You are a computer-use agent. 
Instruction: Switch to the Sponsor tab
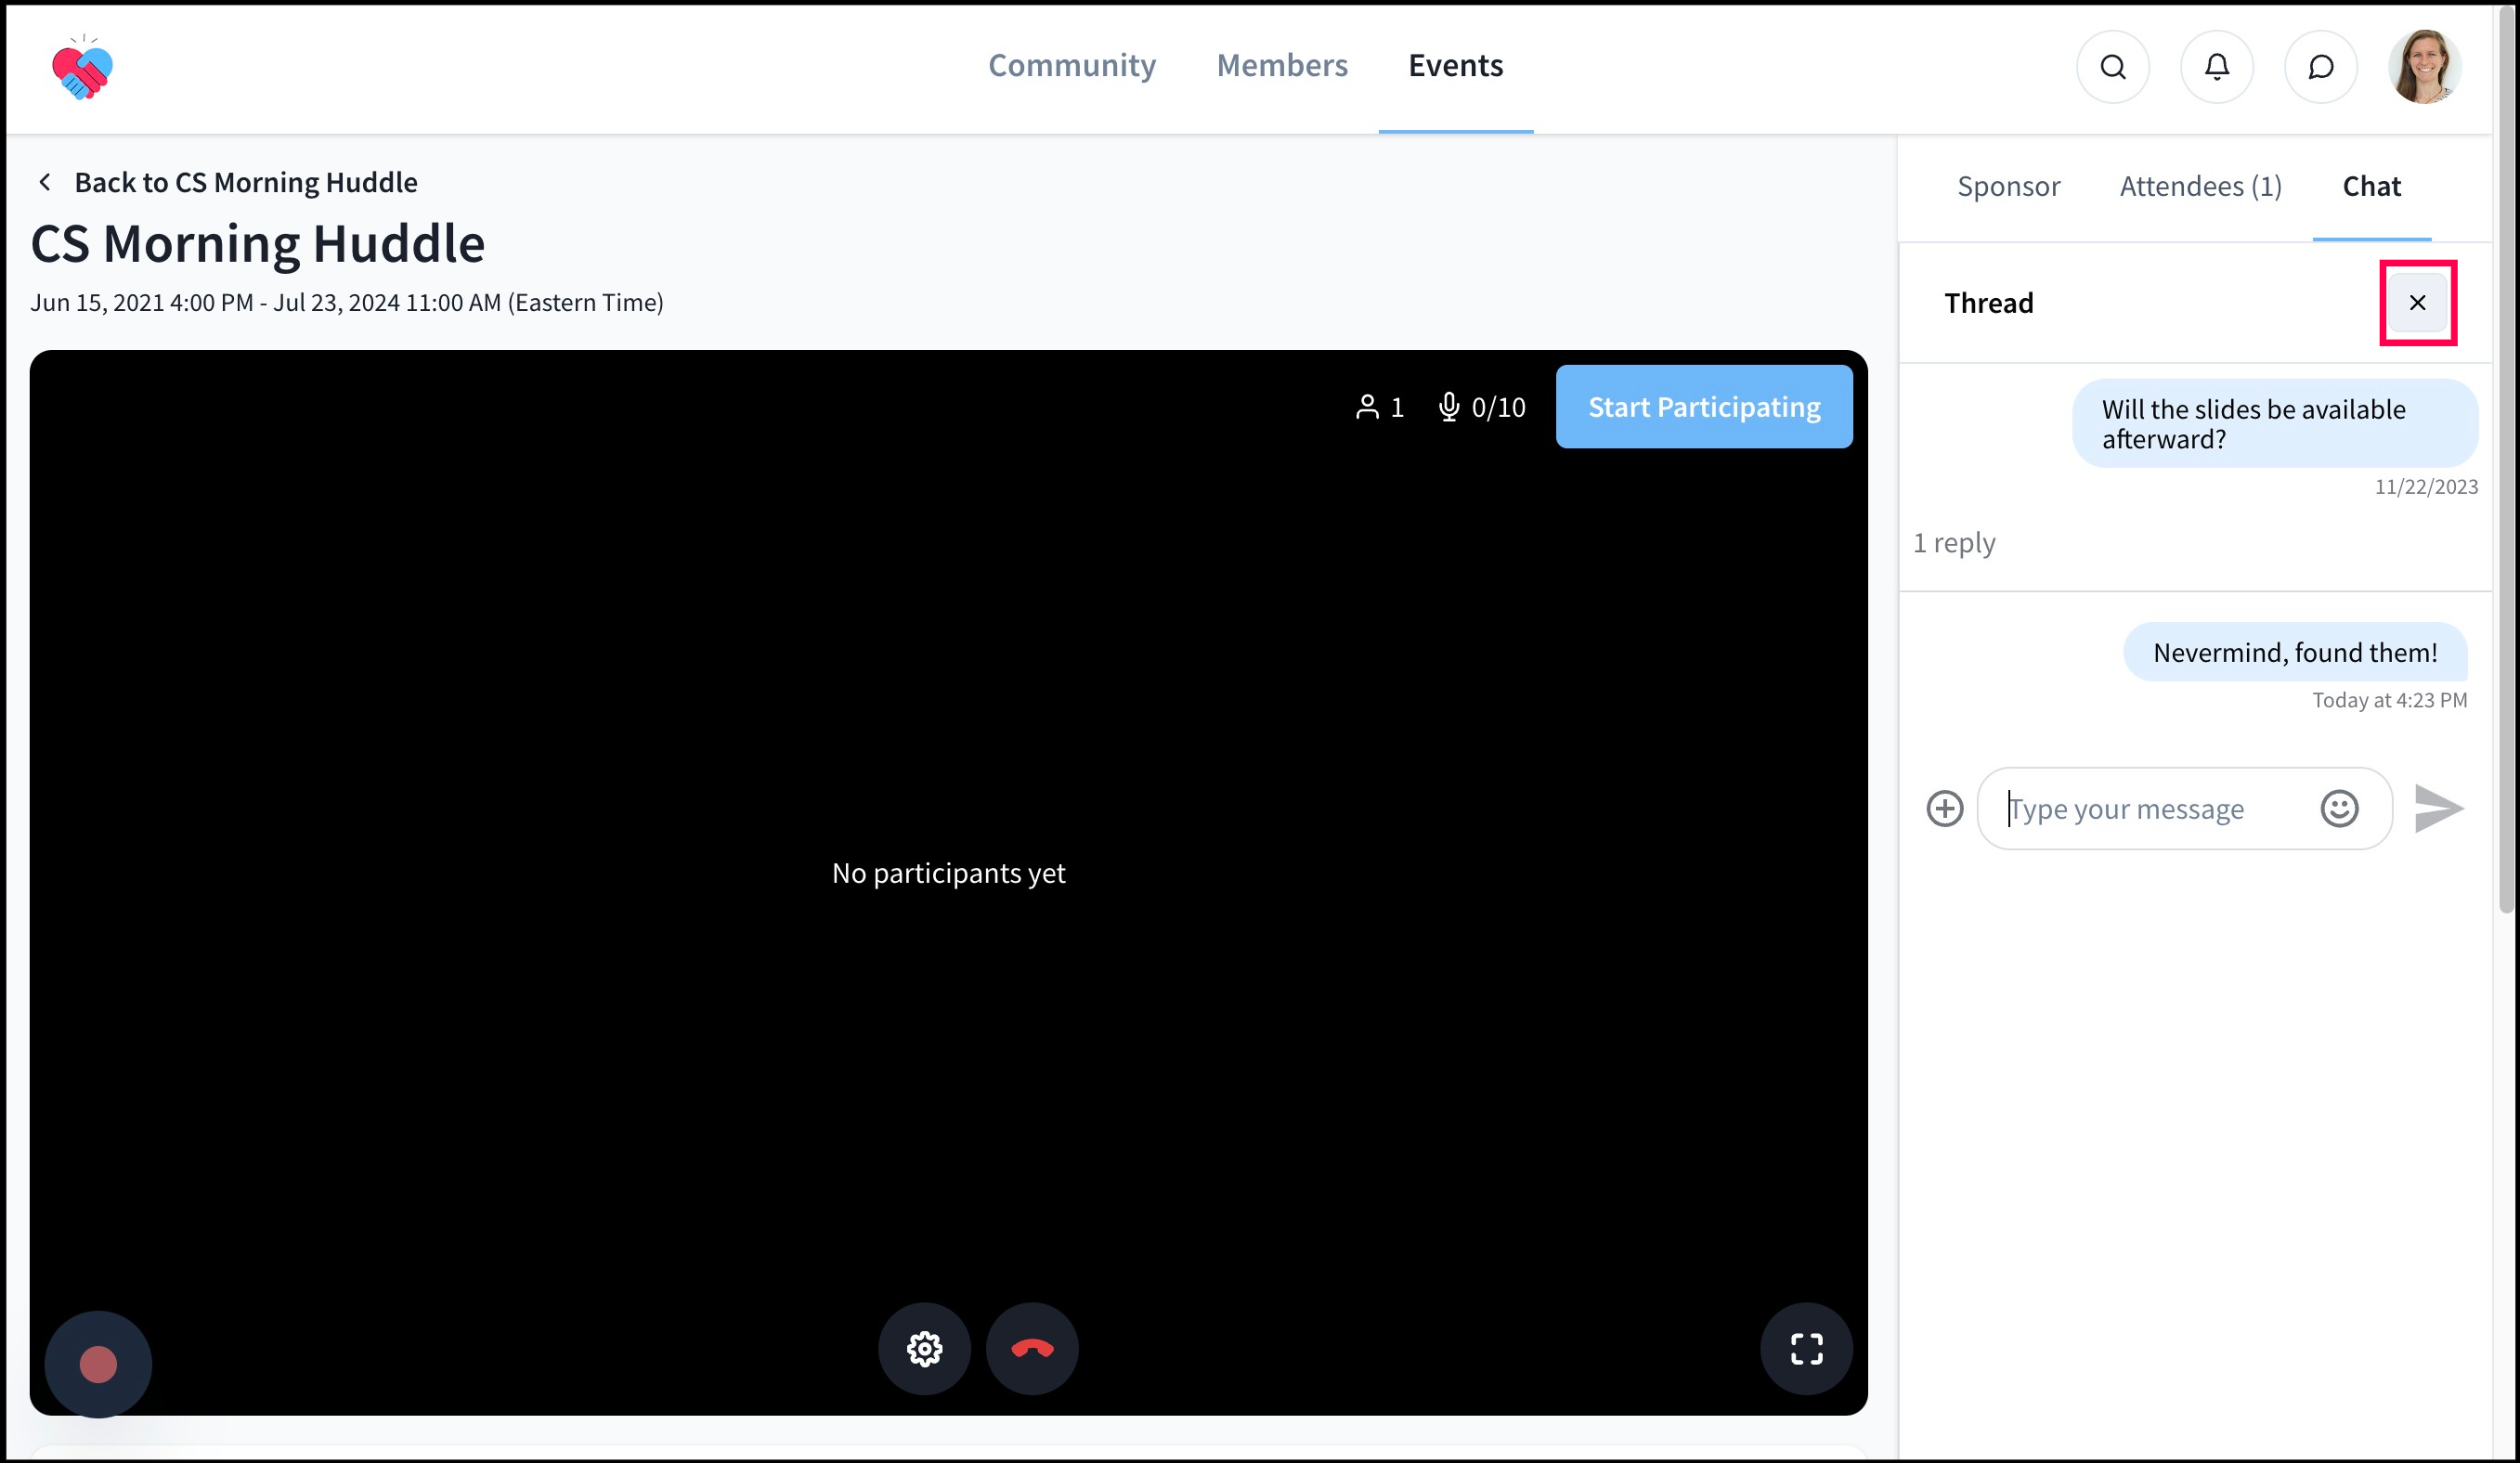tap(2008, 187)
